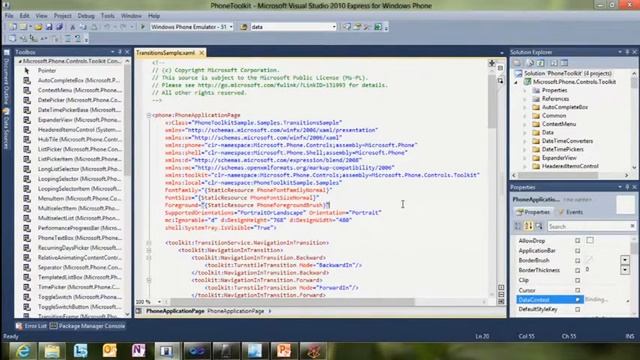Collapse the Microsoft.Phone.Controls.Toolkit project node
The image size is (640, 360).
tap(516, 82)
